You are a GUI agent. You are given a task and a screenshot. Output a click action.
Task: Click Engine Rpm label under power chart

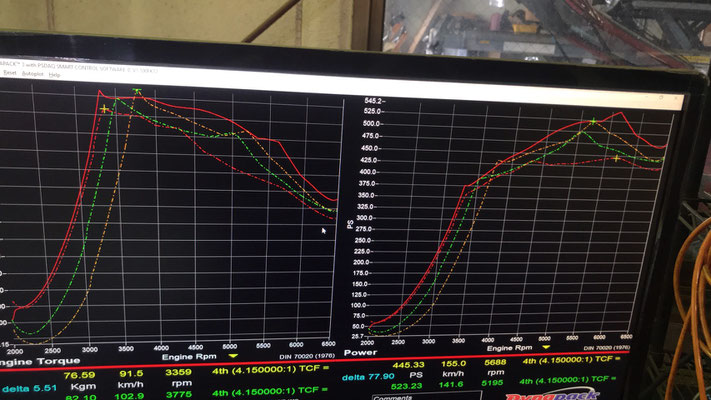509,348
